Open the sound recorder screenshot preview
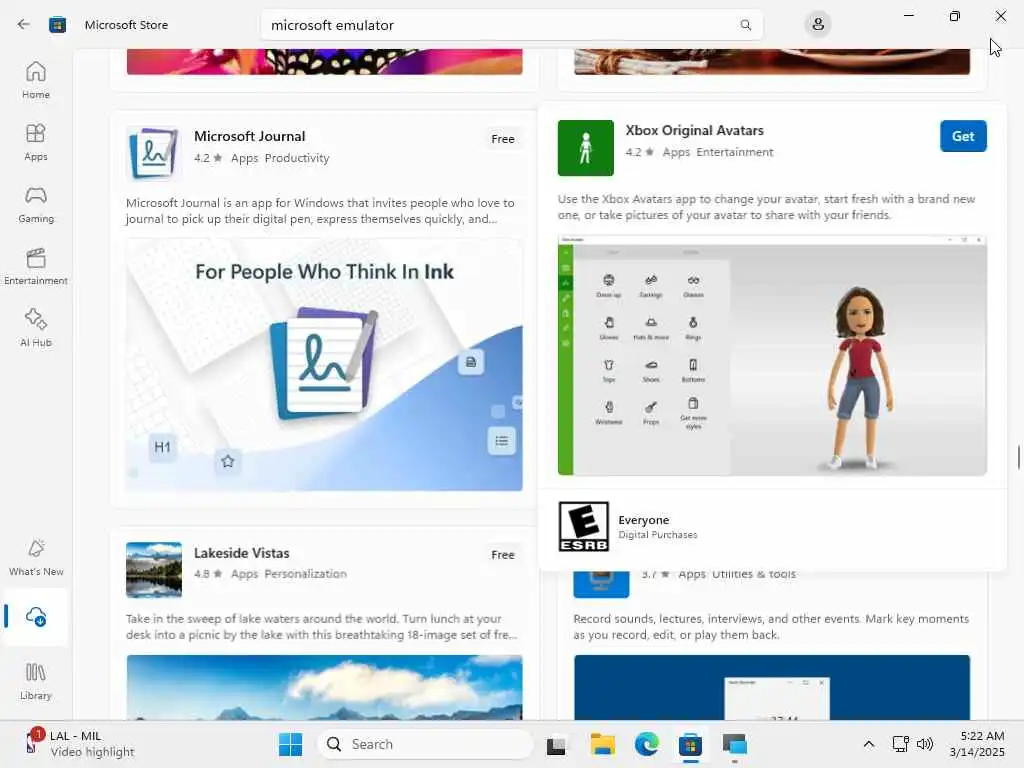The height and width of the screenshot is (768, 1024). [x=772, y=688]
